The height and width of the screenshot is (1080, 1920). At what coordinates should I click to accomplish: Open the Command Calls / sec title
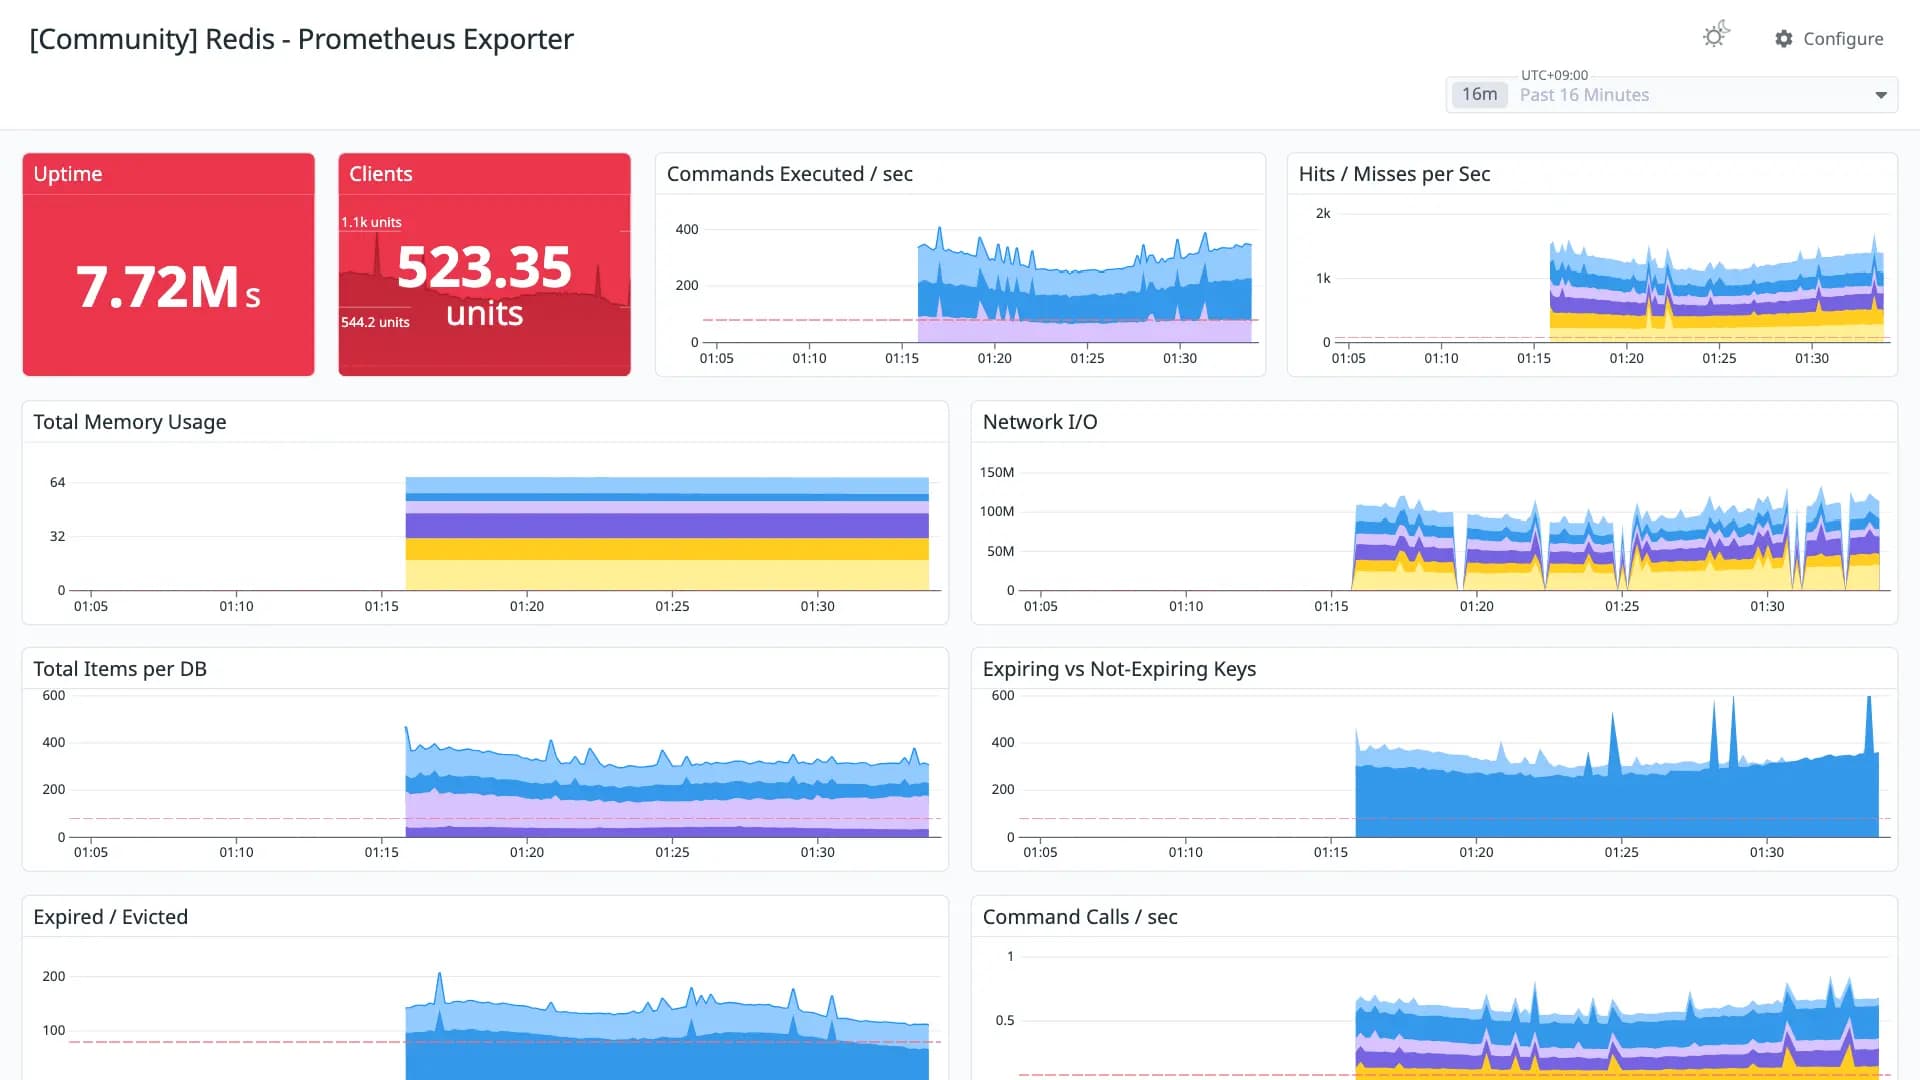click(1080, 917)
